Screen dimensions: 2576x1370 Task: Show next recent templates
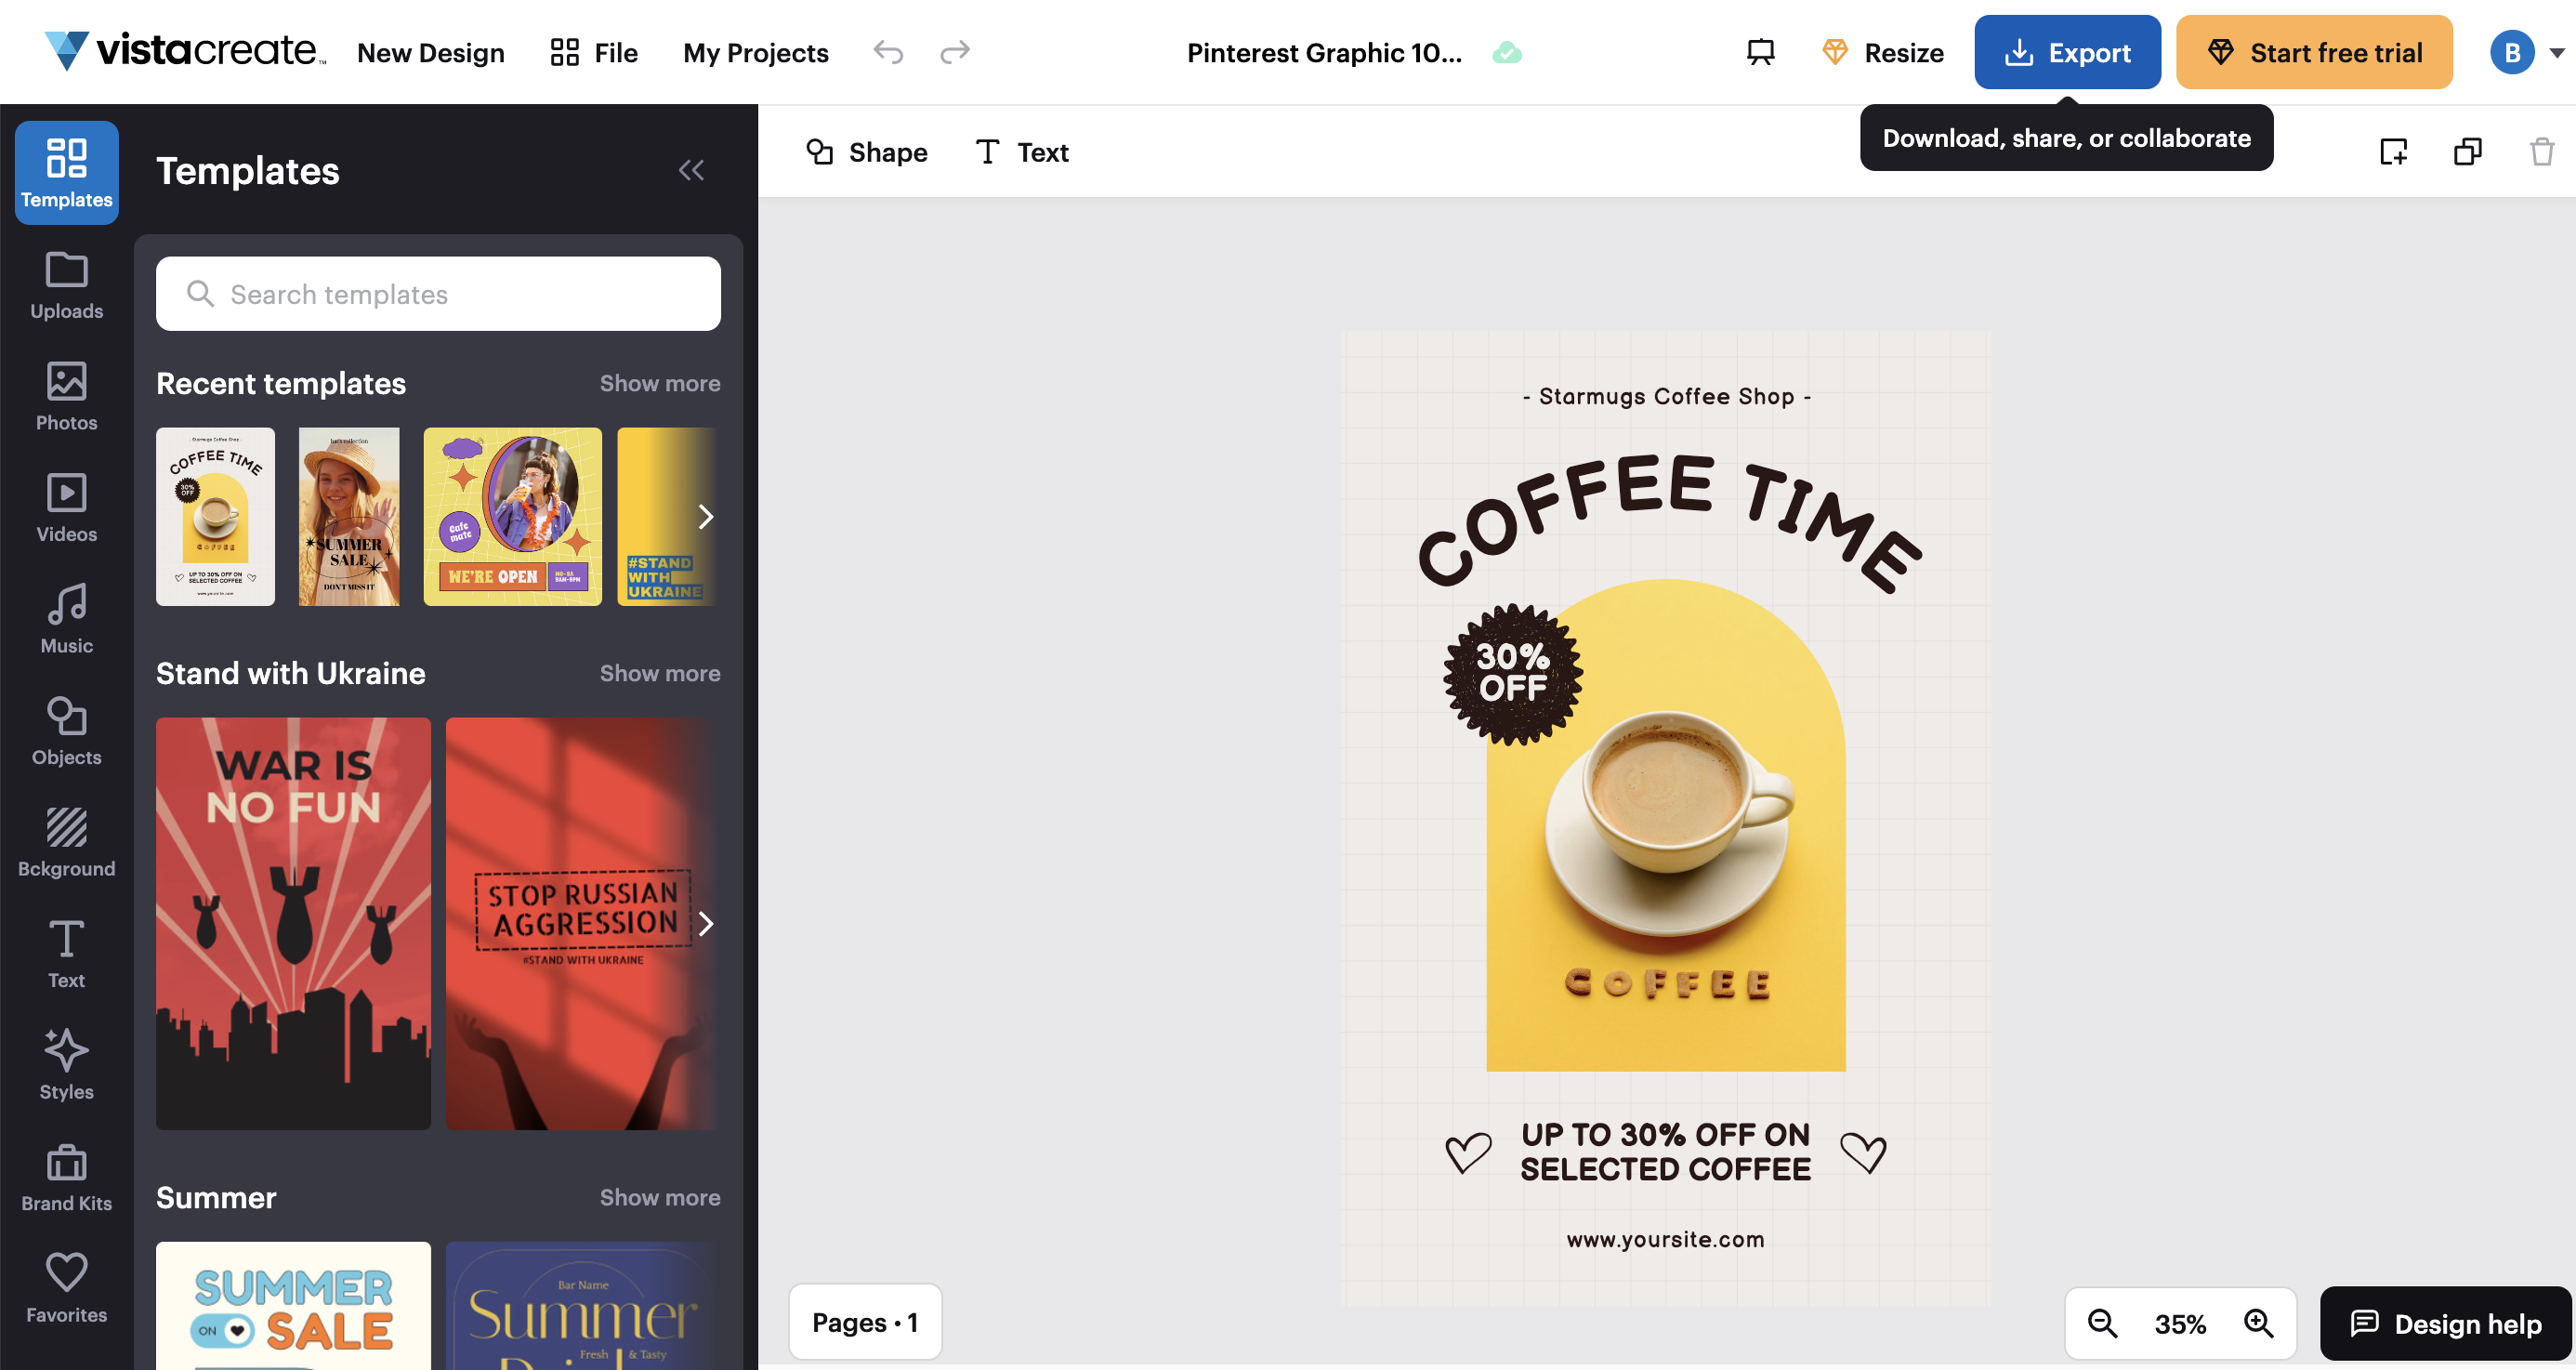[705, 517]
